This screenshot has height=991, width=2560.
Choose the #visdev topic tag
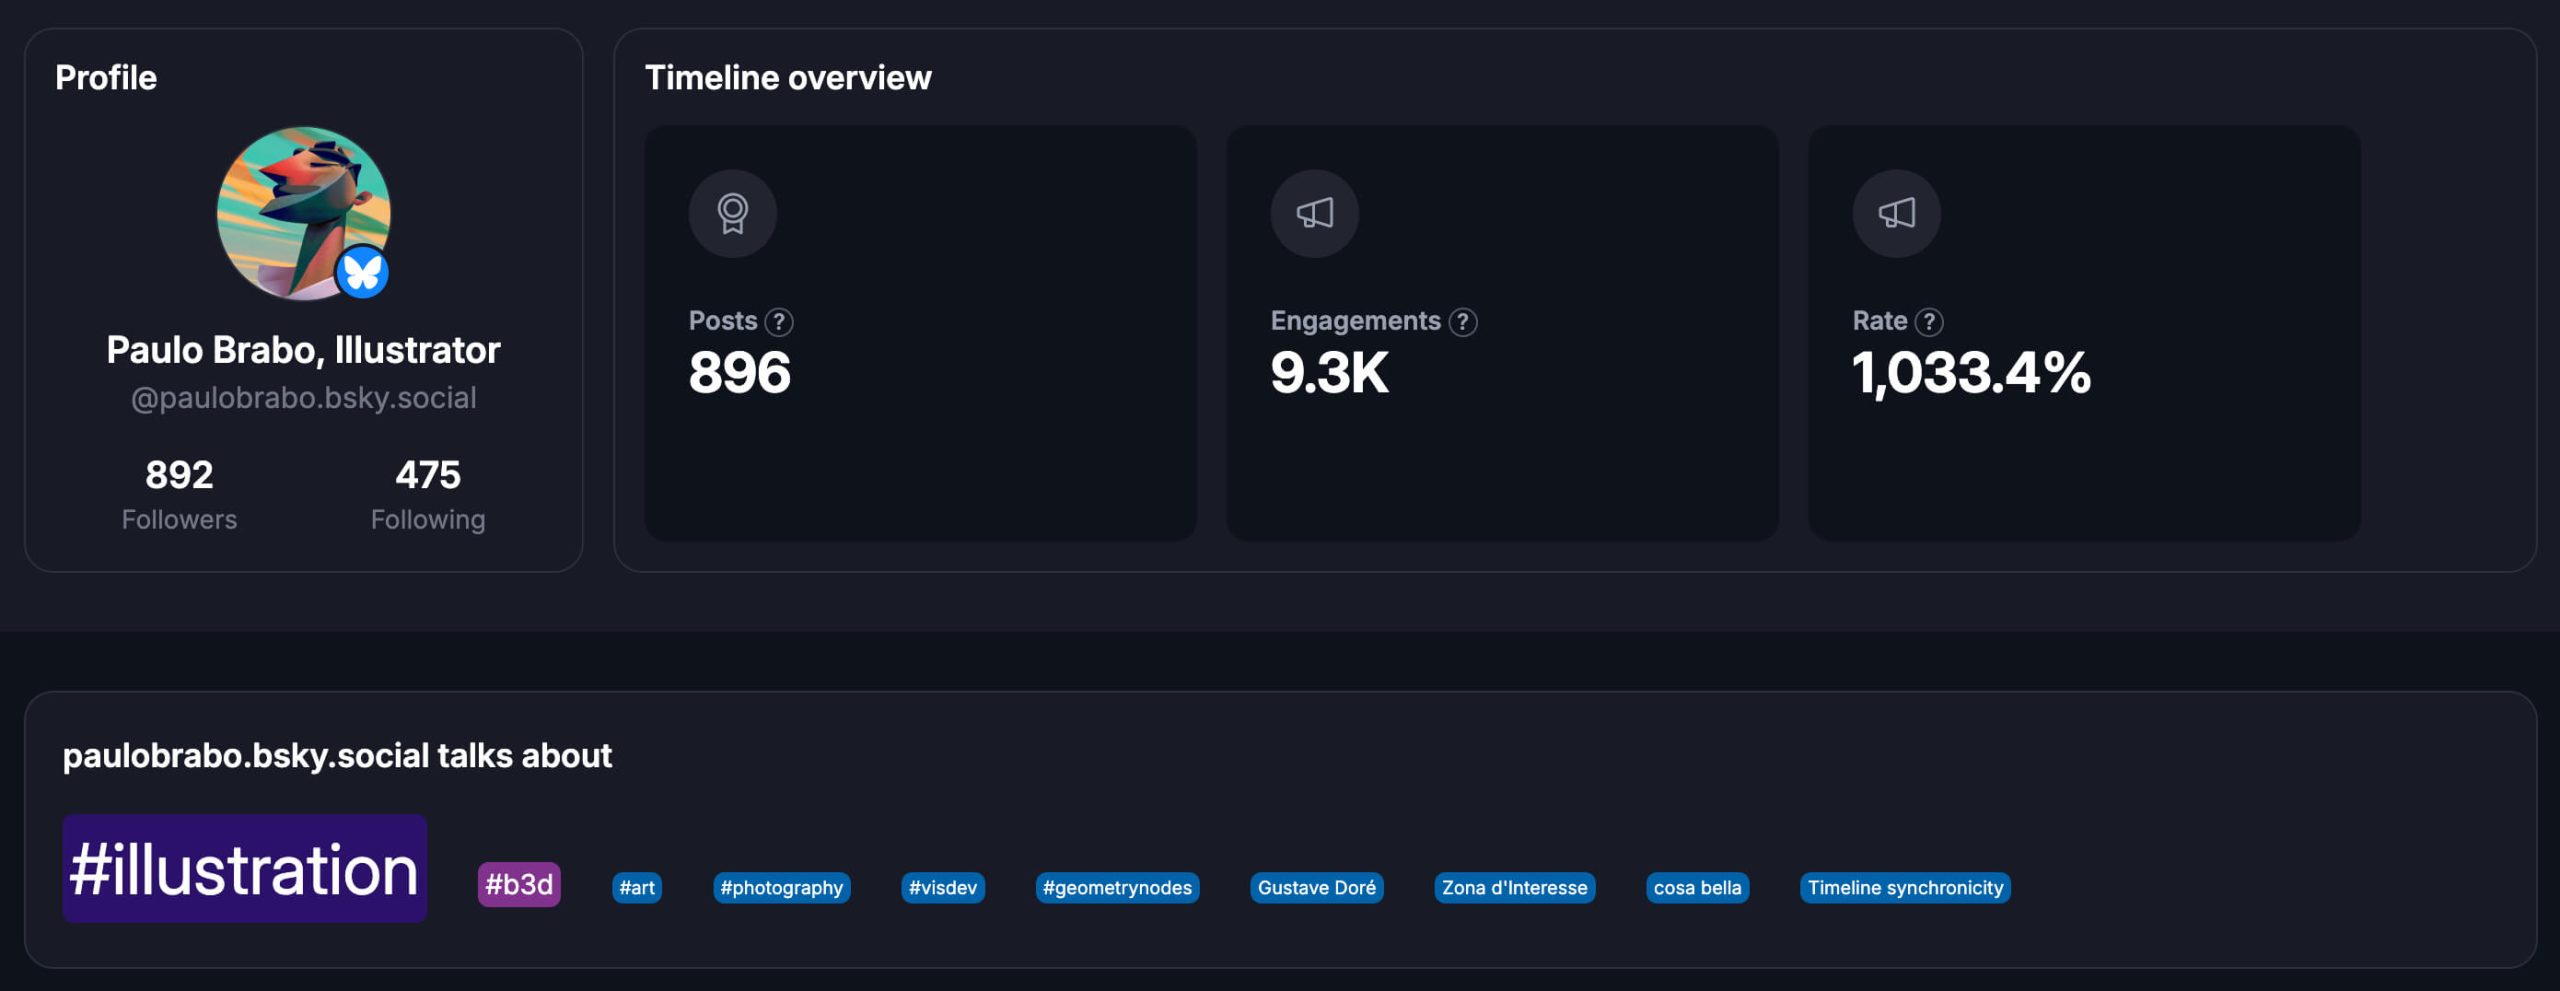pyautogui.click(x=942, y=888)
